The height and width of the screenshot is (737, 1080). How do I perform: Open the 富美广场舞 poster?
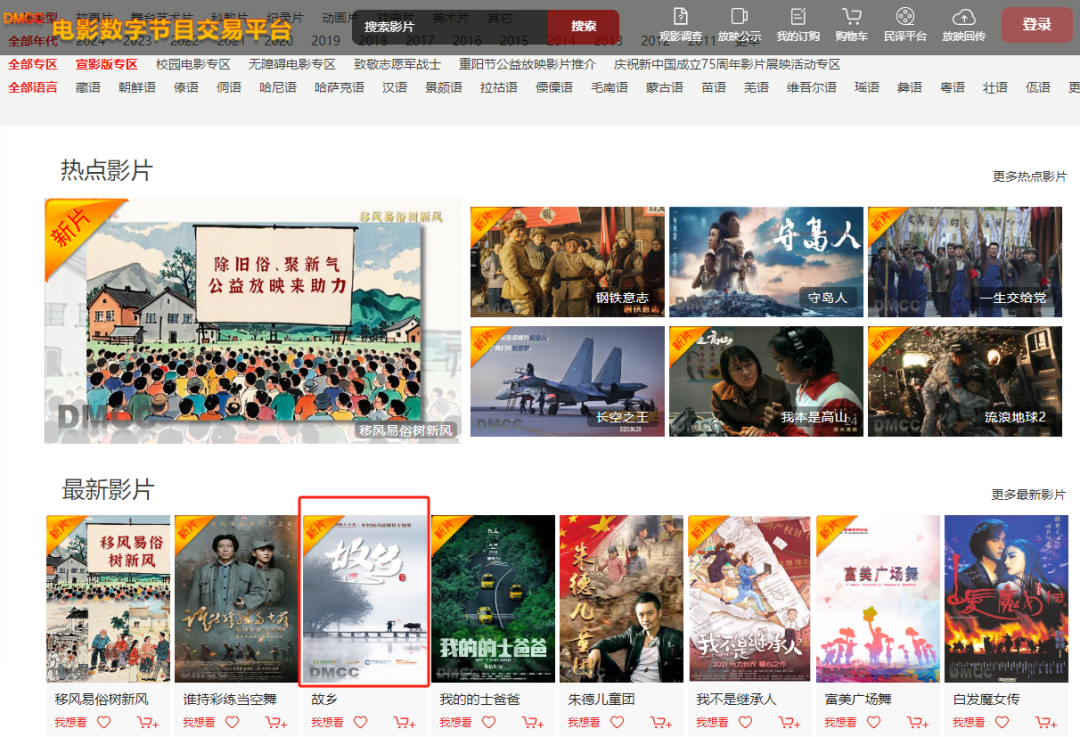pyautogui.click(x=878, y=599)
